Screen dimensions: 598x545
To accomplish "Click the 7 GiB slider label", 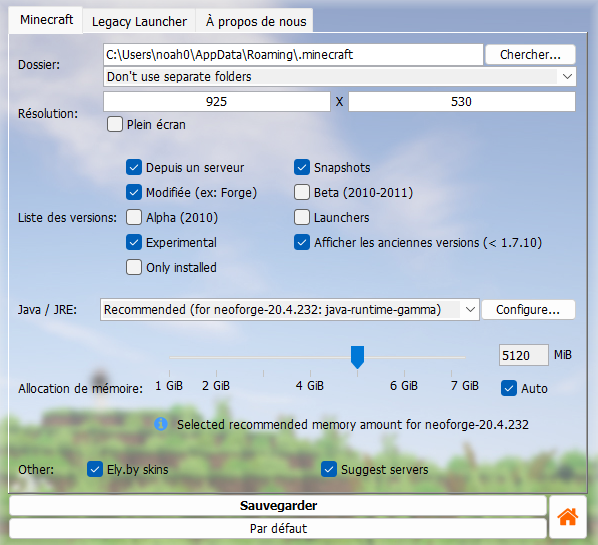I will tap(465, 386).
